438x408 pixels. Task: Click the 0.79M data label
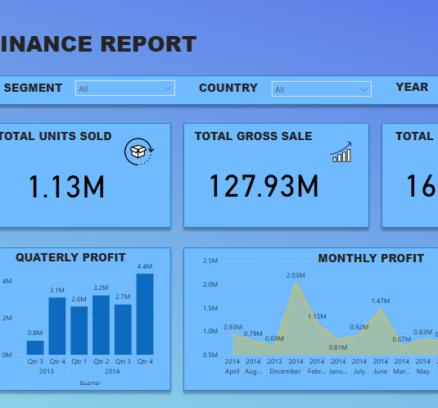[x=253, y=333]
